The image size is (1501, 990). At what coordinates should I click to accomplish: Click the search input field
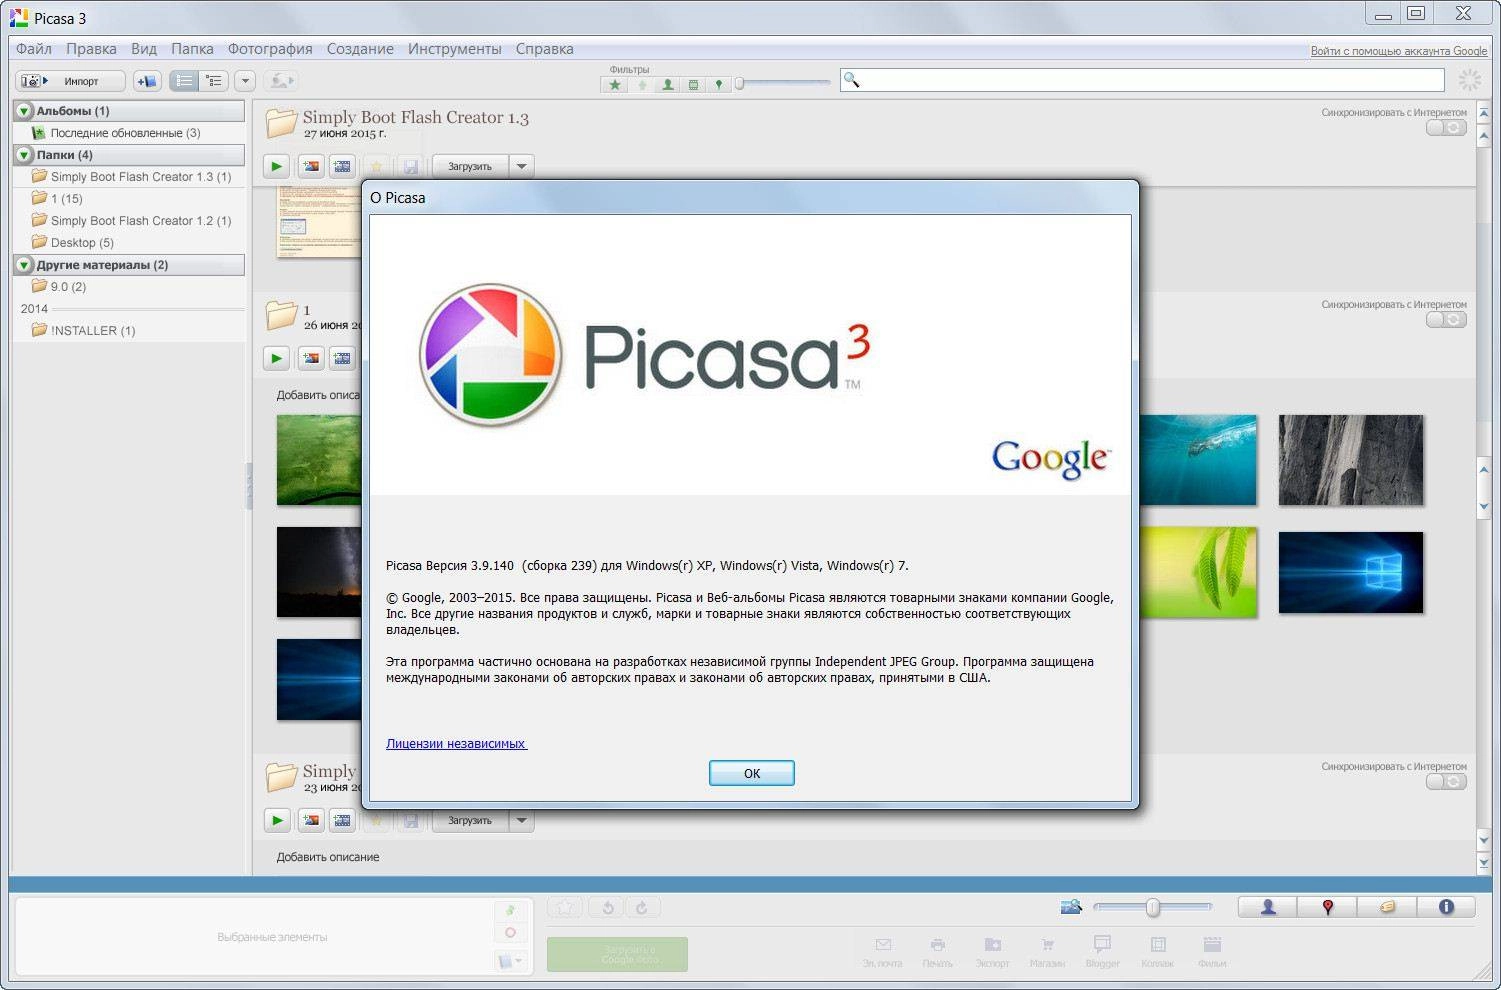(x=1143, y=80)
